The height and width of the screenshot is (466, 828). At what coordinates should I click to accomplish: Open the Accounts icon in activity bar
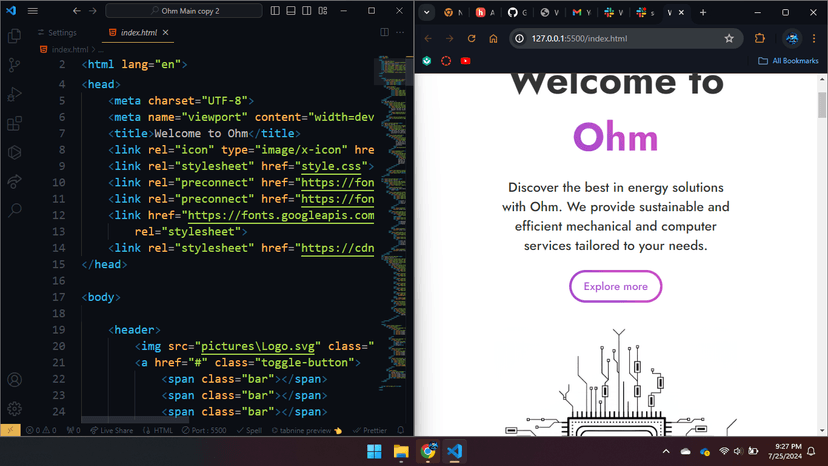[14, 379]
